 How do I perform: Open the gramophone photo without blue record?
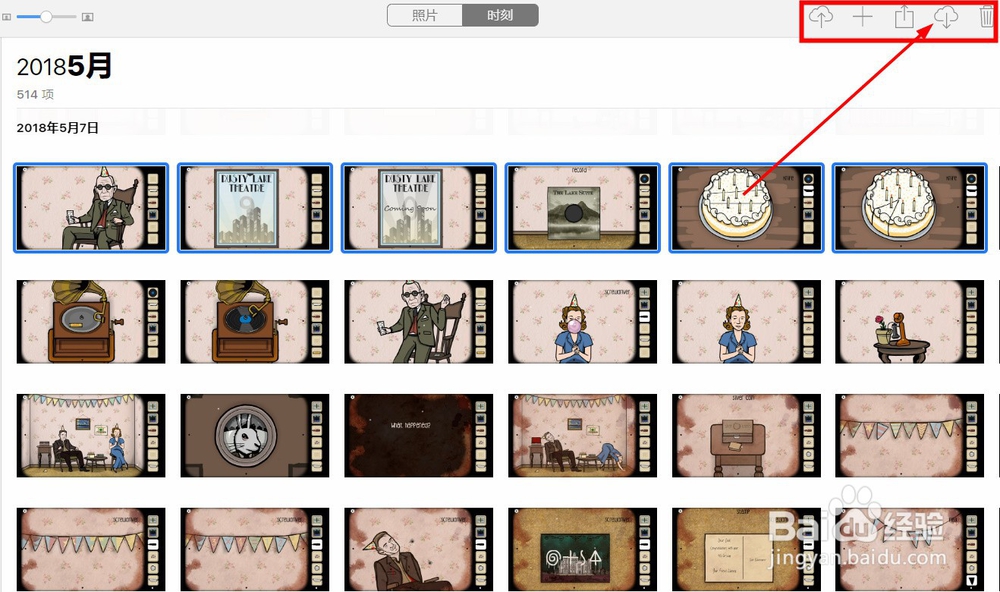point(91,322)
